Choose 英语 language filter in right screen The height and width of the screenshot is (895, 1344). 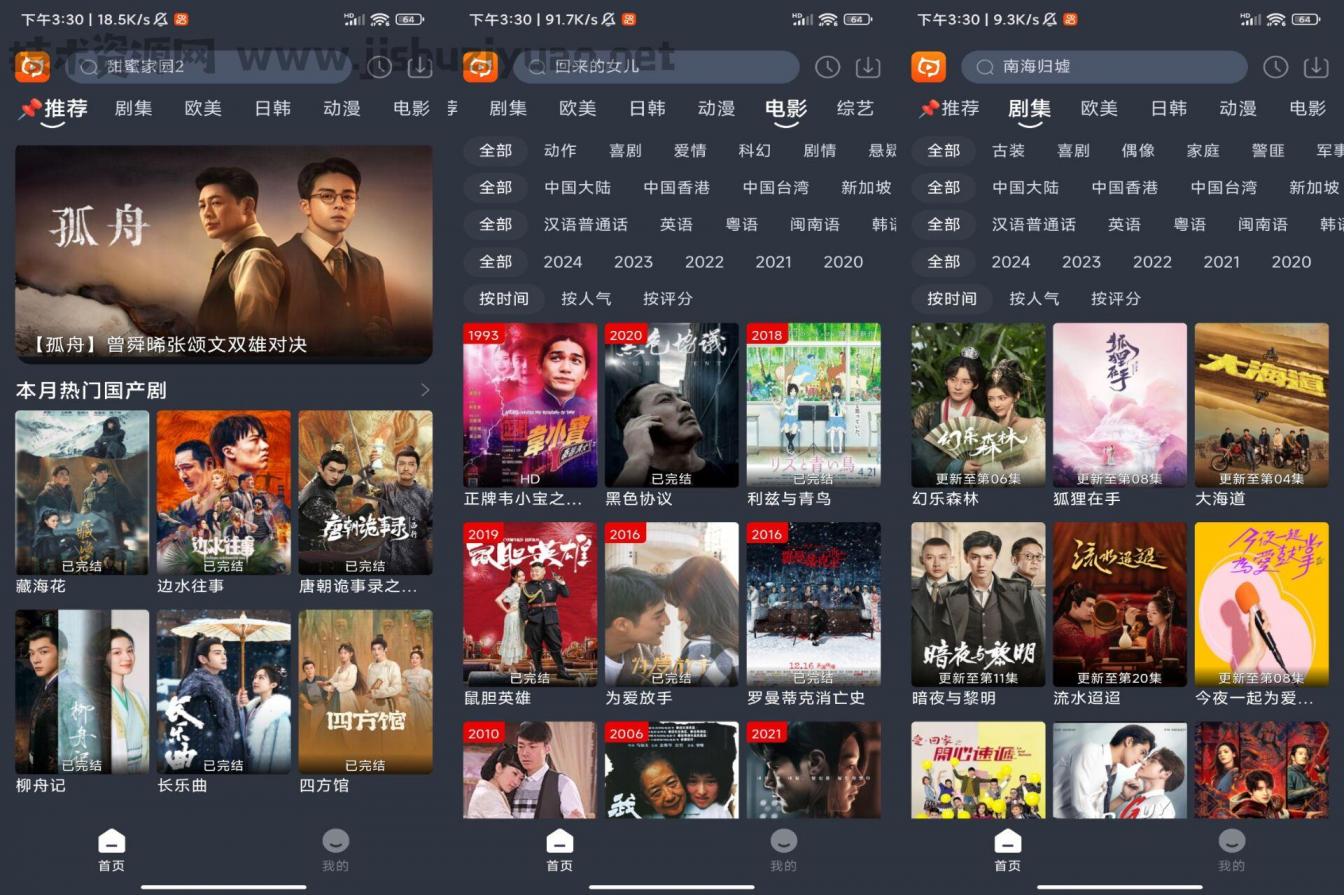(1124, 224)
